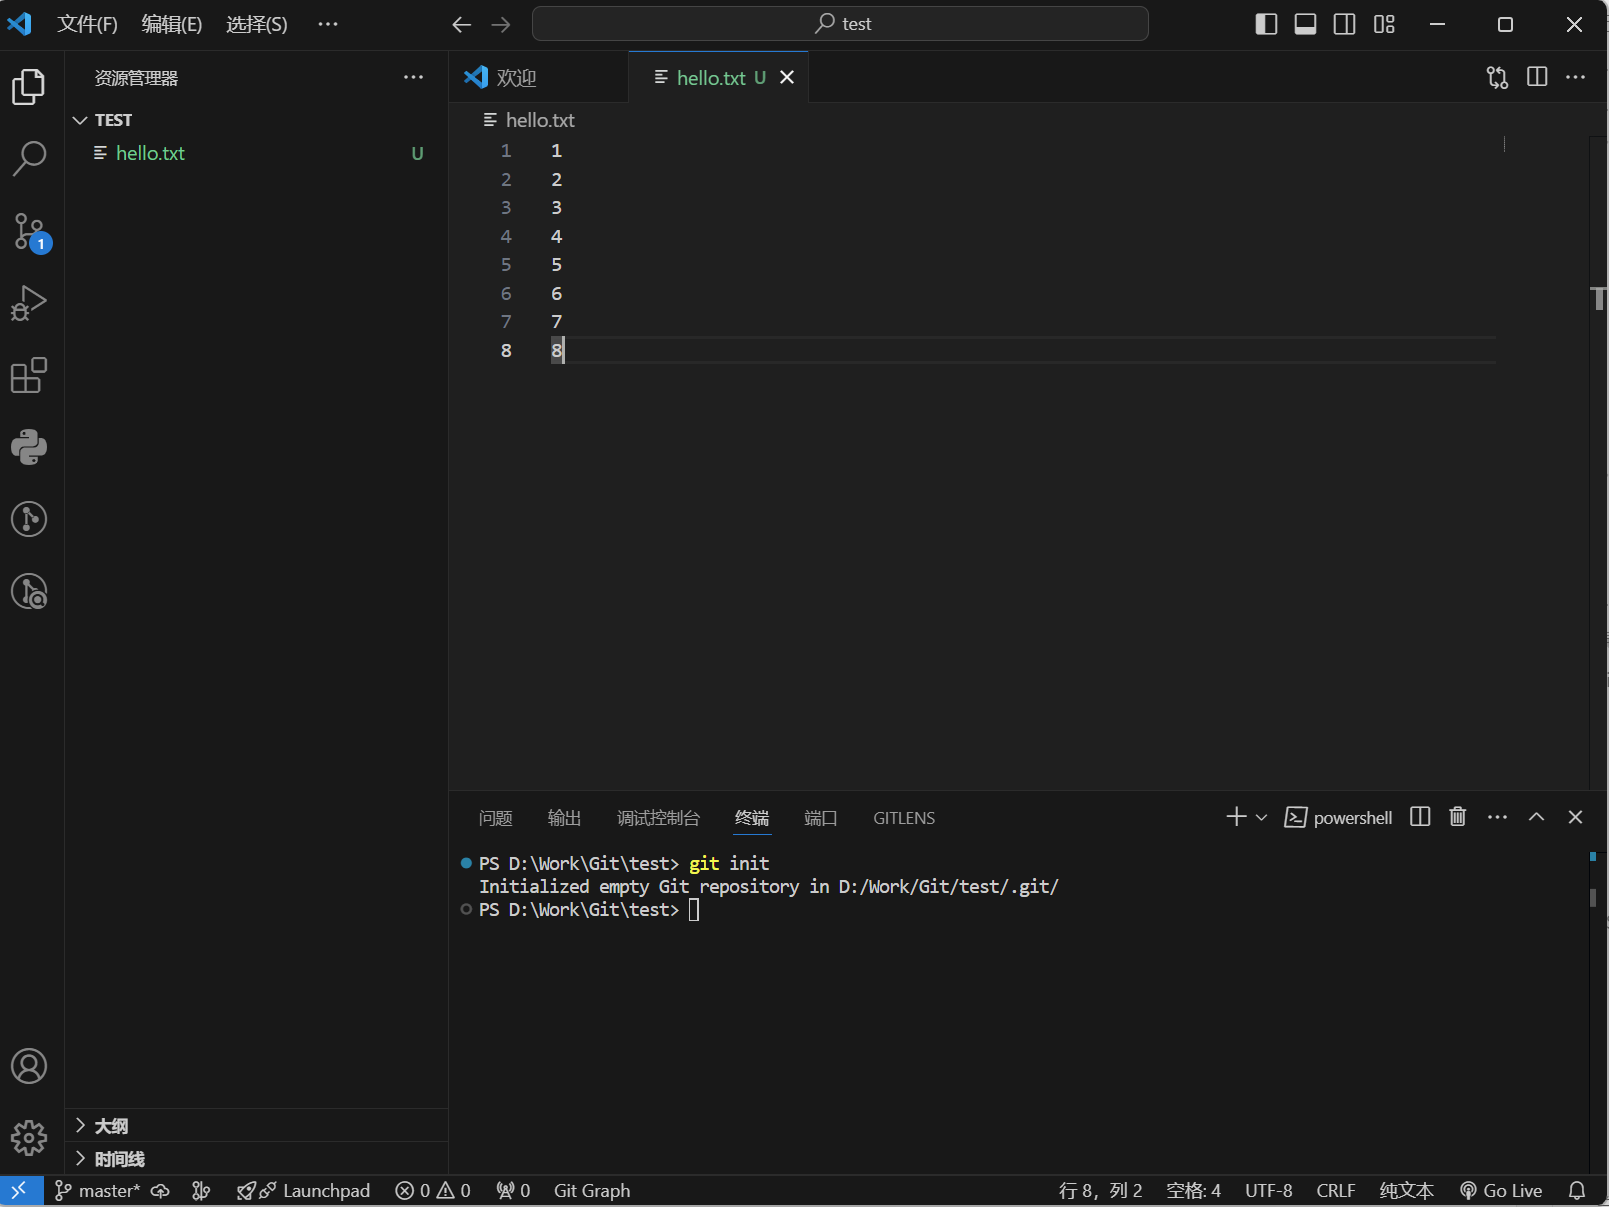Click the command center search box 'test'

pyautogui.click(x=840, y=24)
